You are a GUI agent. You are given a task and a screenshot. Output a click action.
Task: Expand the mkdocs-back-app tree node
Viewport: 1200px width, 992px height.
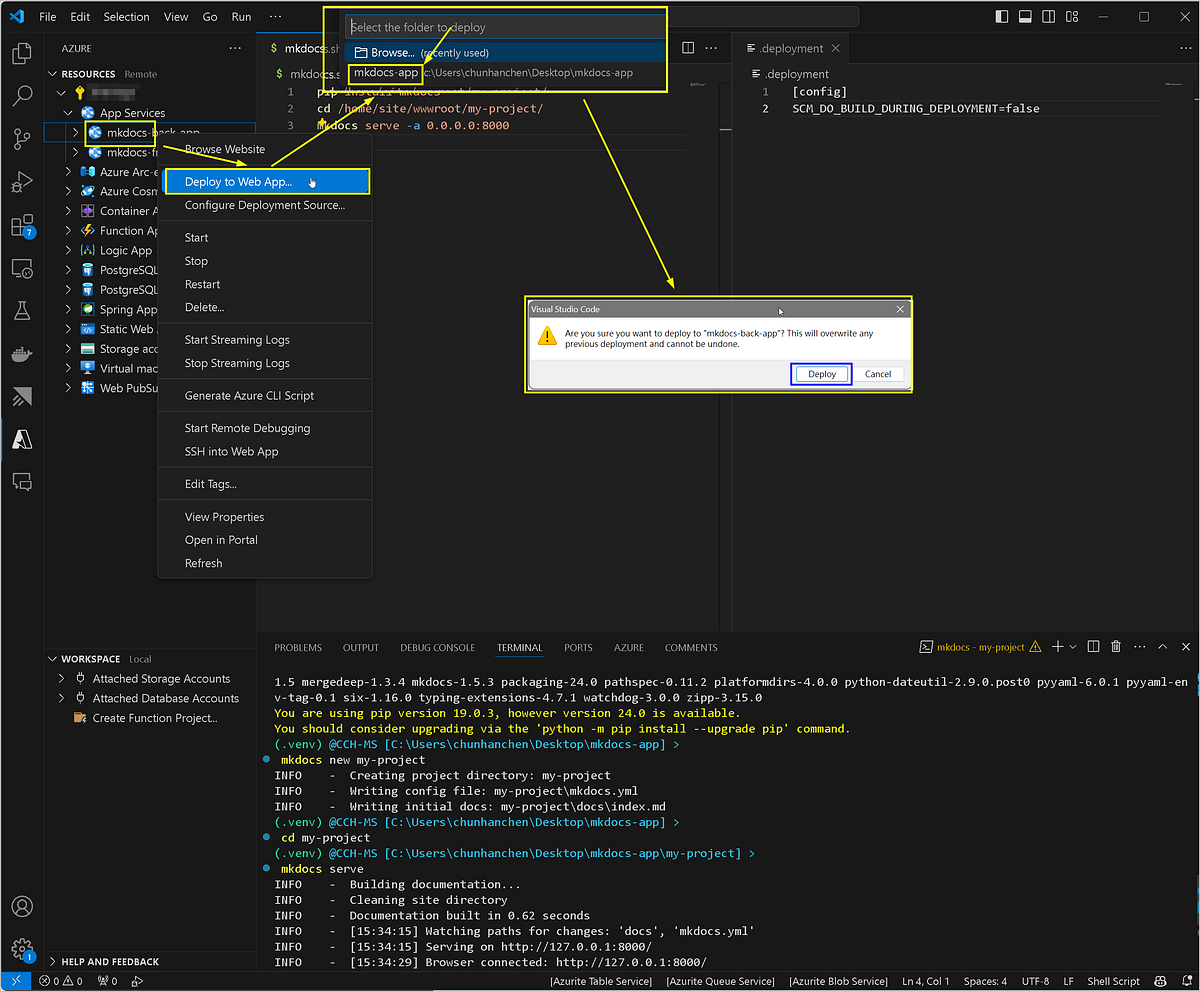(x=75, y=132)
